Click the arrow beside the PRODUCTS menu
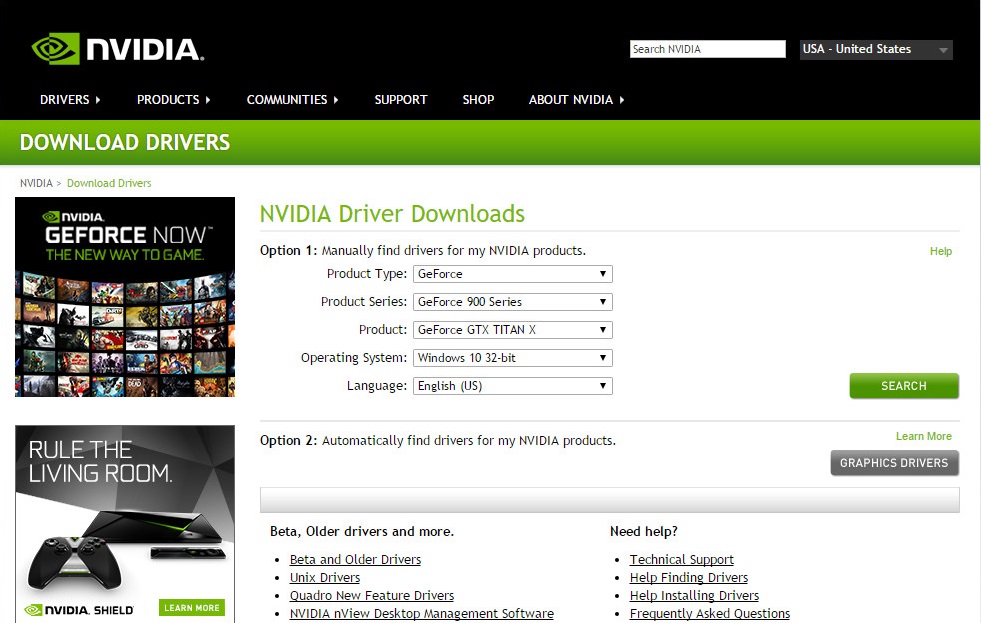 (x=208, y=99)
